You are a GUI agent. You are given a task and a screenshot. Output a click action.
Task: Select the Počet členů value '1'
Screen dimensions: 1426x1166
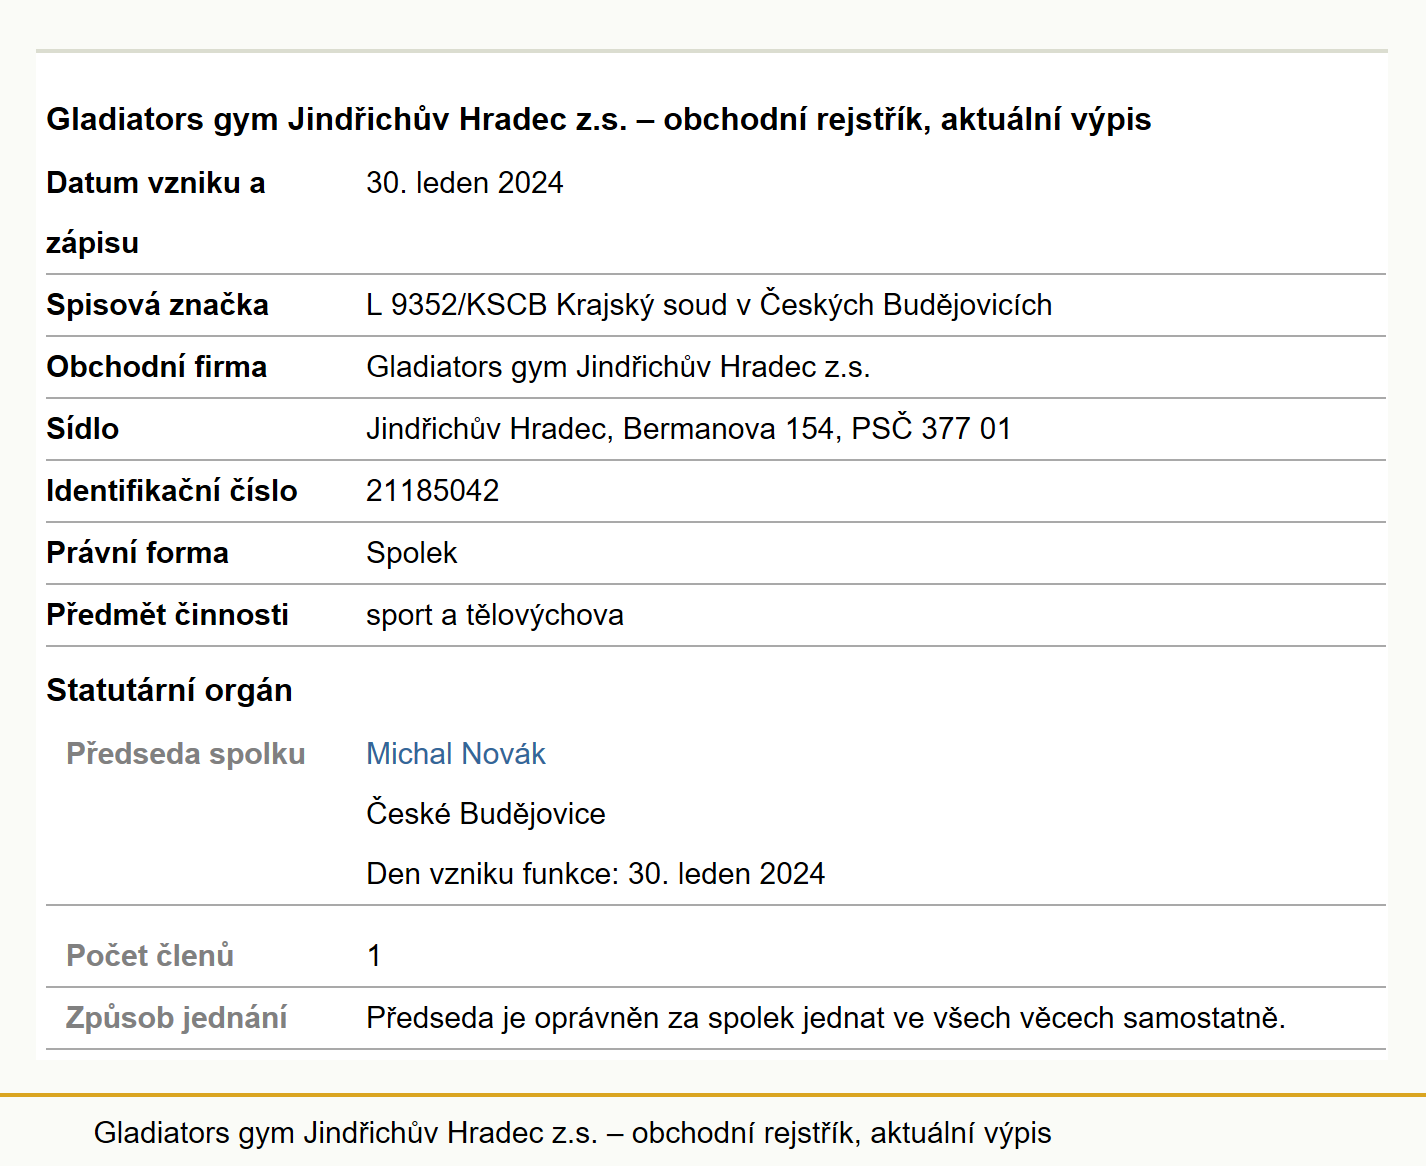[374, 956]
